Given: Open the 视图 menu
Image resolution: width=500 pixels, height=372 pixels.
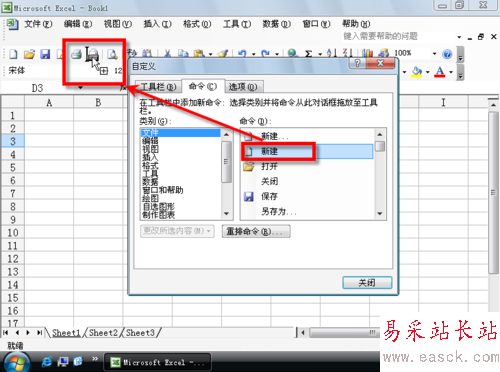Looking at the screenshot, I should [118, 24].
